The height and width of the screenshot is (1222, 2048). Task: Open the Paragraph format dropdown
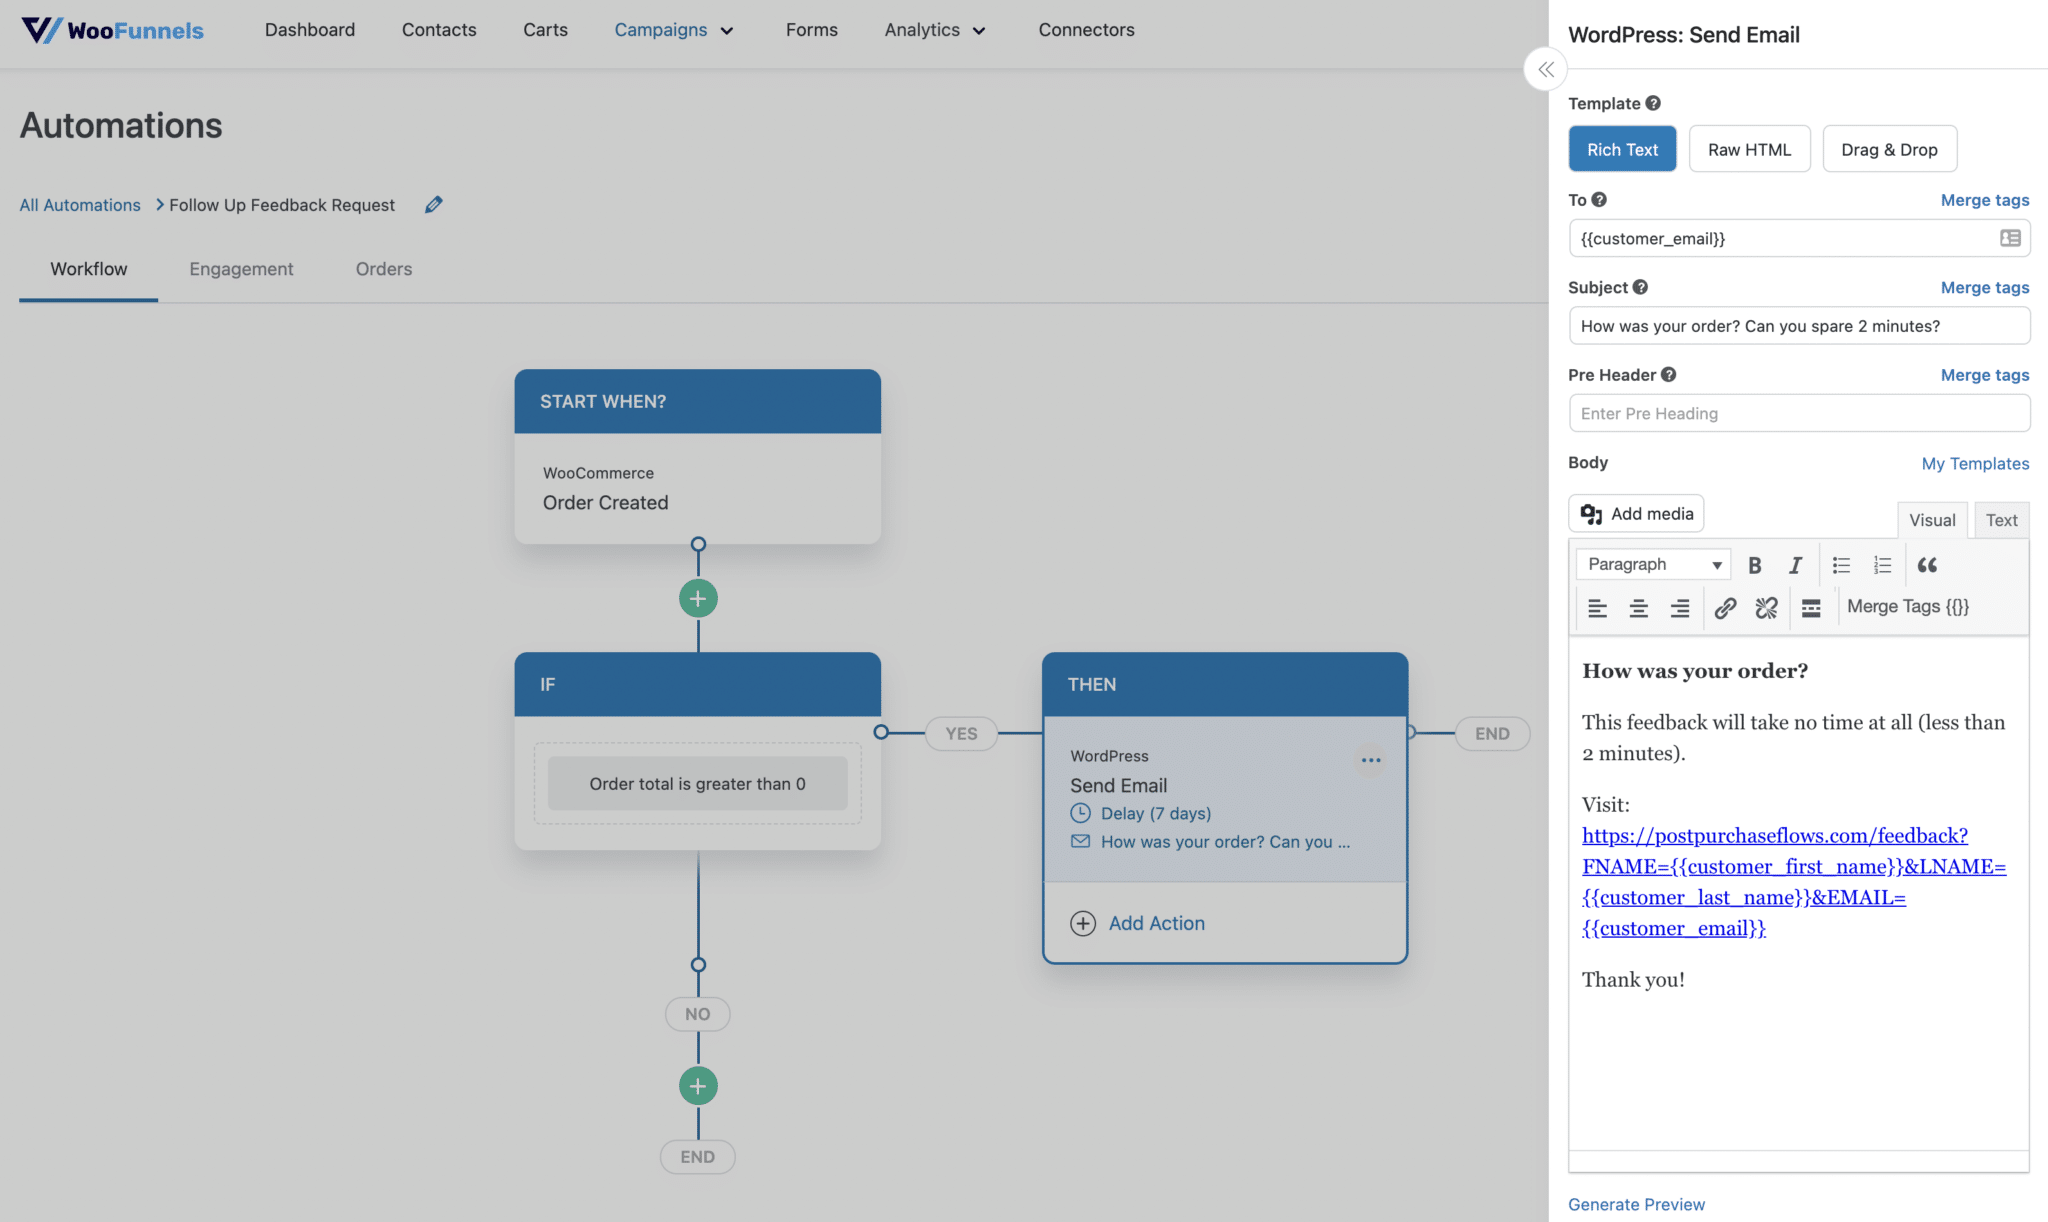(x=1653, y=564)
